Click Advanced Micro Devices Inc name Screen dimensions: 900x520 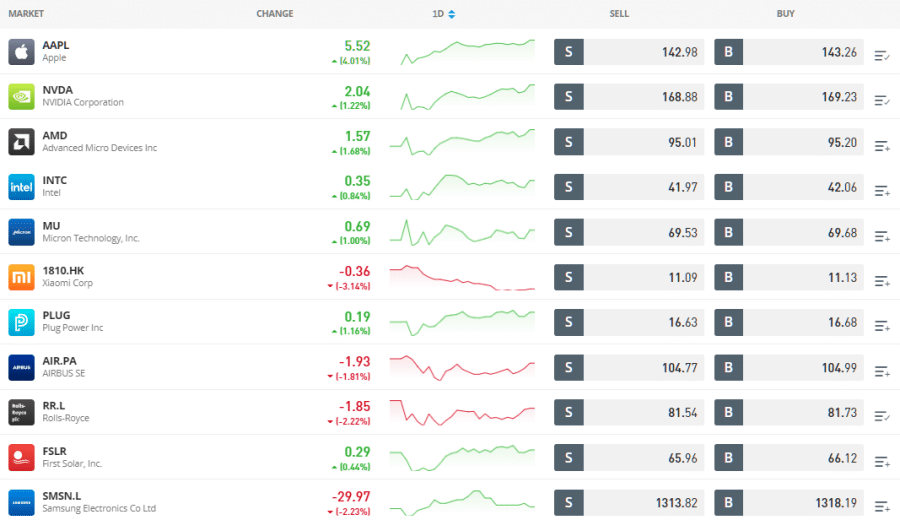pyautogui.click(x=99, y=148)
